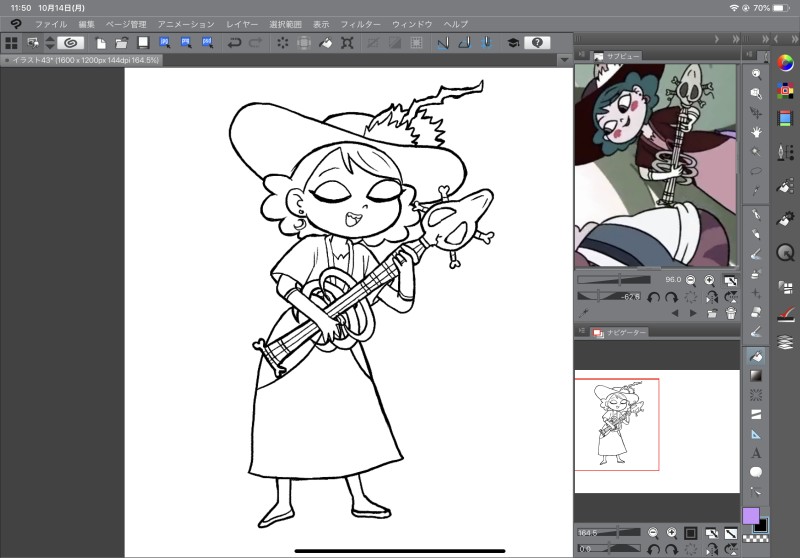
Task: Select the Zoom magnifier tool
Action: (x=756, y=74)
